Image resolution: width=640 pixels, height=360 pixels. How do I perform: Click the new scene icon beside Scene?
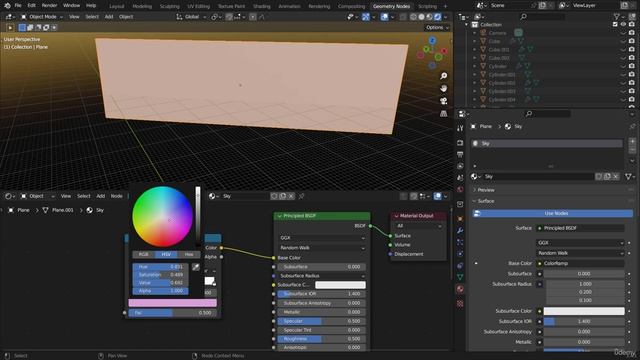pyautogui.click(x=542, y=6)
